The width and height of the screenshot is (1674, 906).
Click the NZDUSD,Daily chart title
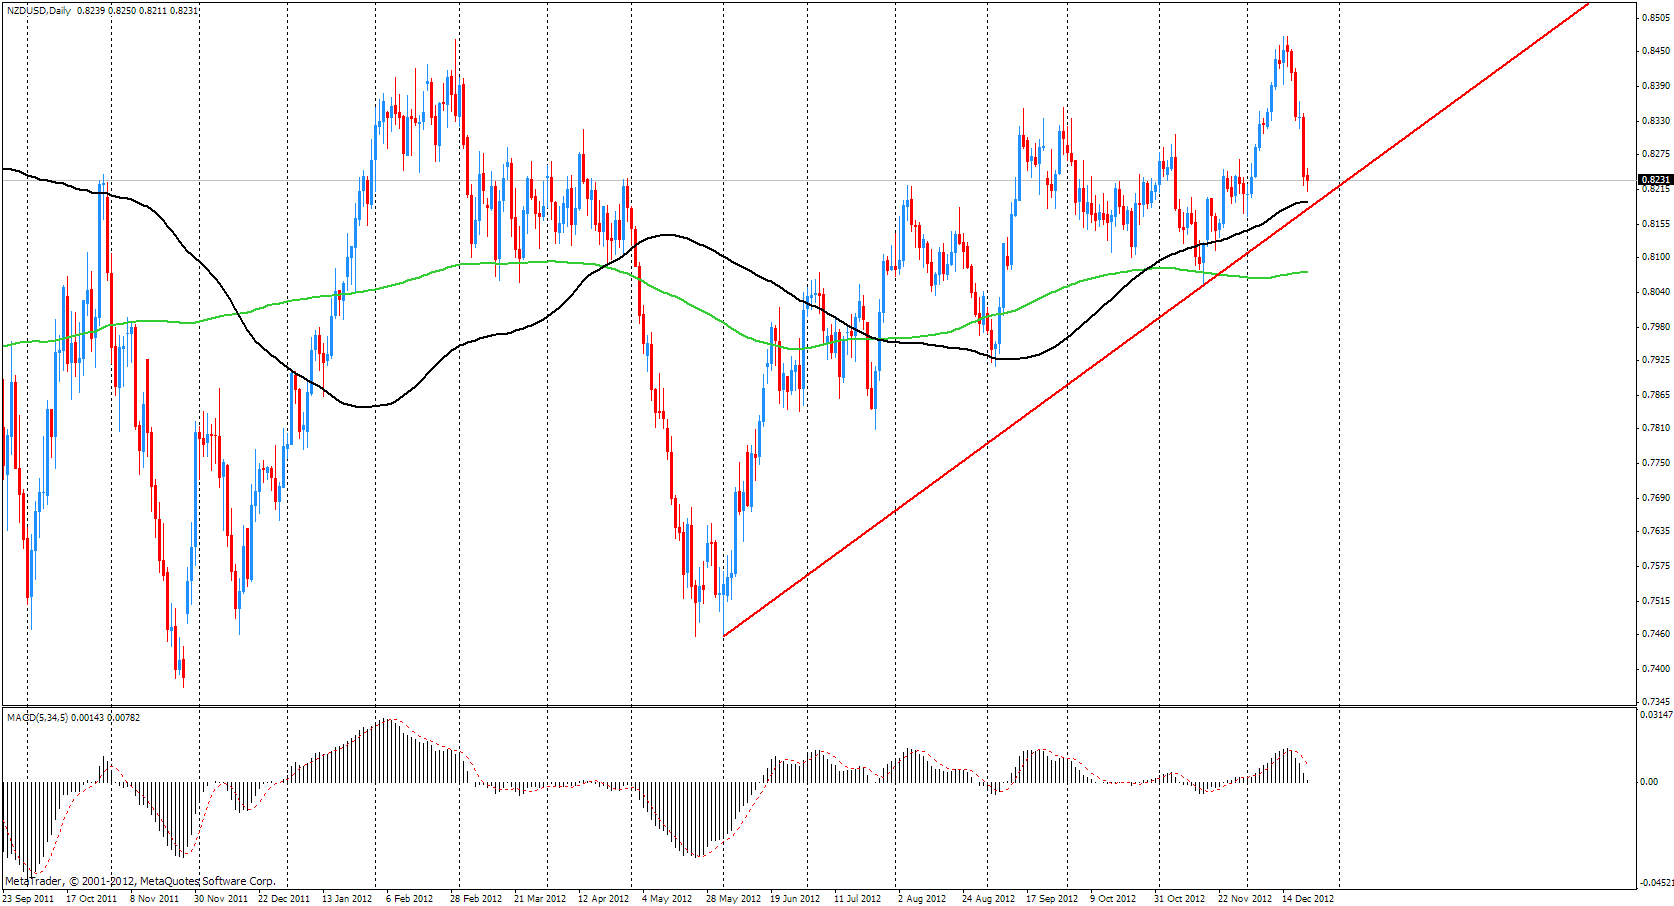tap(39, 11)
